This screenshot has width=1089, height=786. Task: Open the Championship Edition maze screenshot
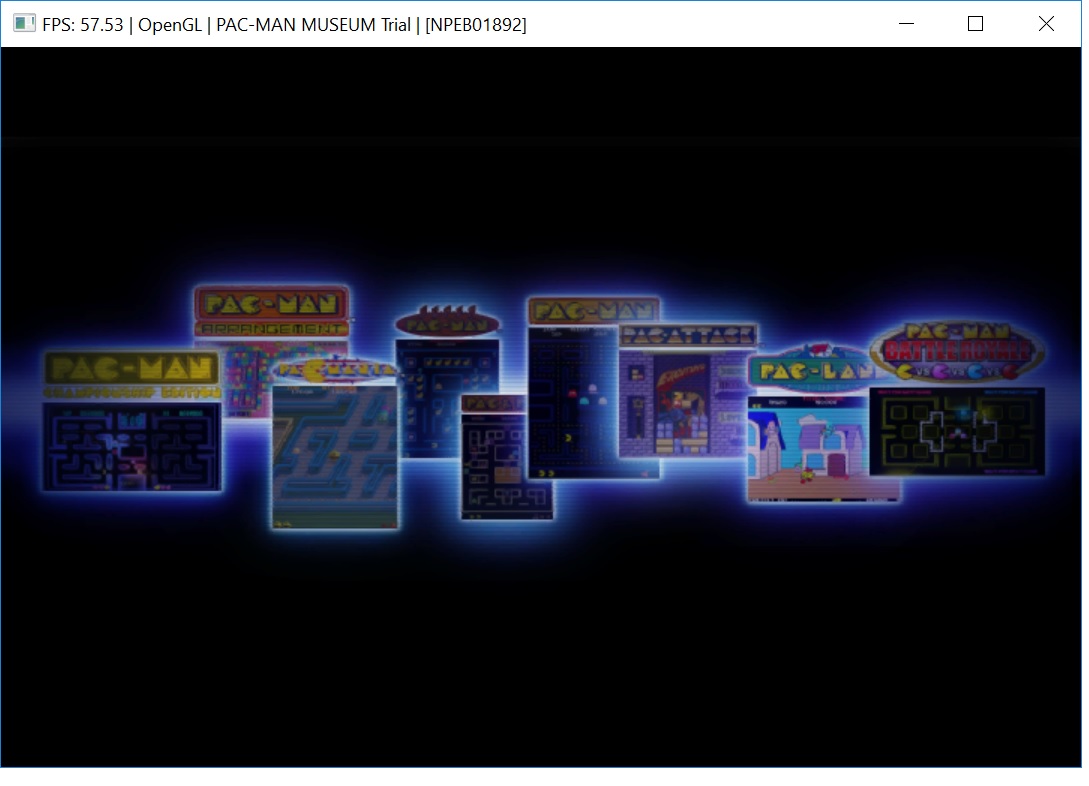click(x=132, y=447)
